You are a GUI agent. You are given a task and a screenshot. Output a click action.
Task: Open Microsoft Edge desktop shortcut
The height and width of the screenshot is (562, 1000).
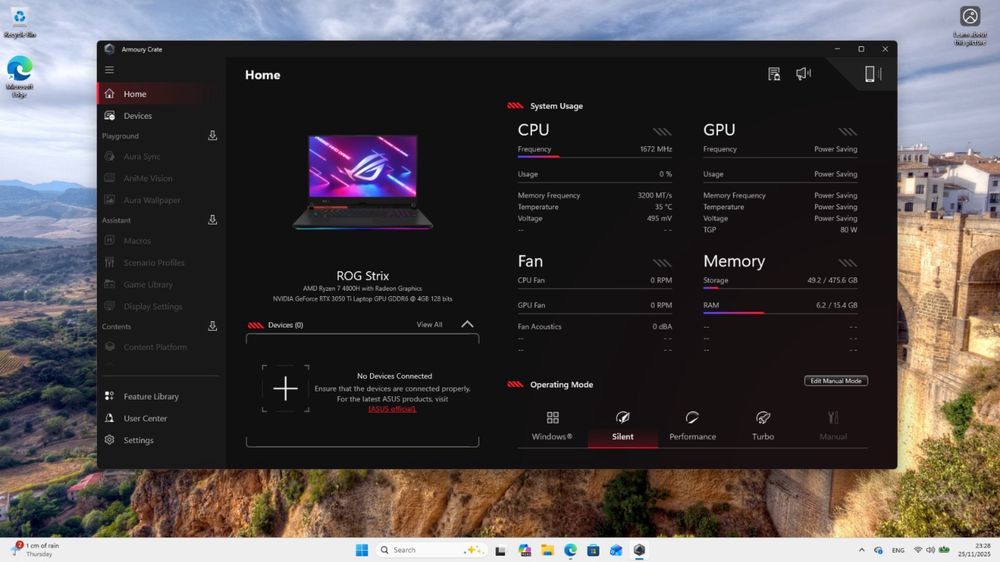click(x=20, y=77)
